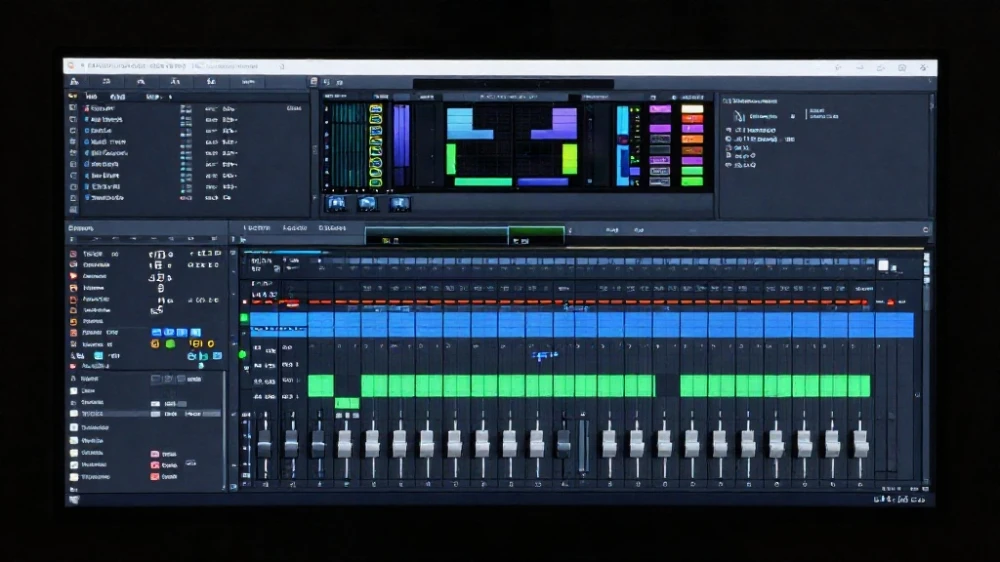This screenshot has height=562, width=1000.
Task: Select the short green clip below the green track
Action: tap(347, 403)
